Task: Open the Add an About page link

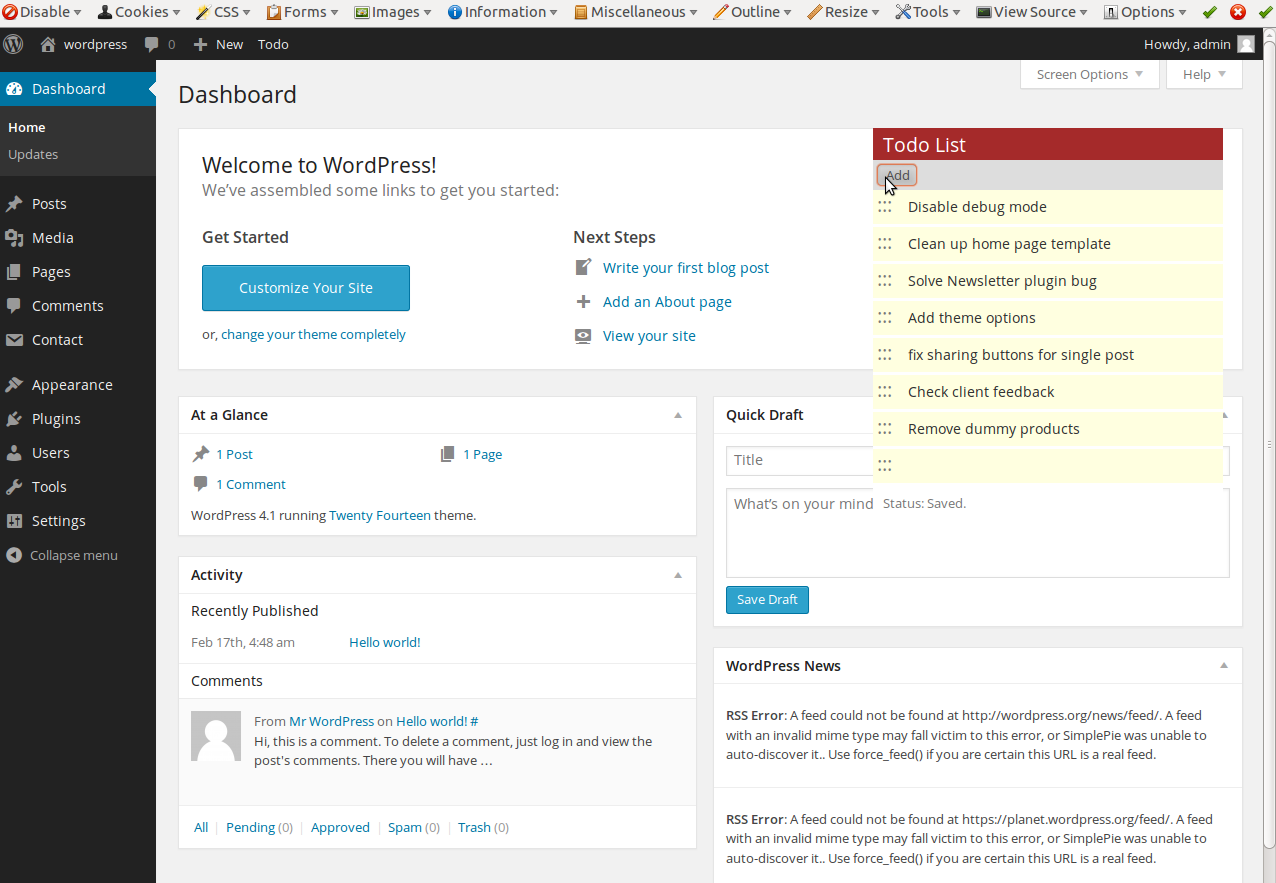Action: (667, 302)
